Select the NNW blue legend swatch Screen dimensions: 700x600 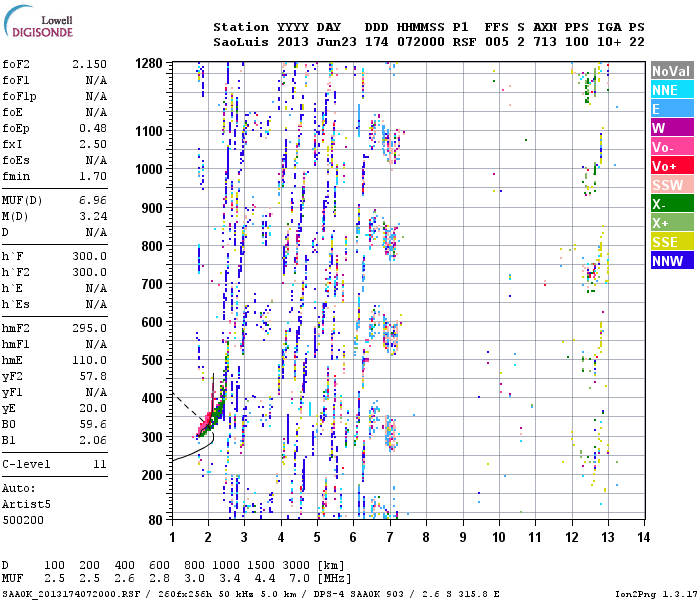tap(672, 260)
